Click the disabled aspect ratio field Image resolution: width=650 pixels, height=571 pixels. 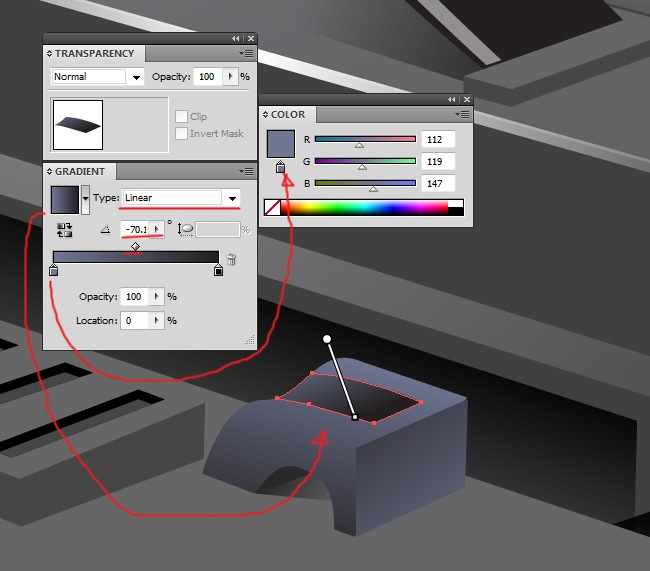(218, 229)
